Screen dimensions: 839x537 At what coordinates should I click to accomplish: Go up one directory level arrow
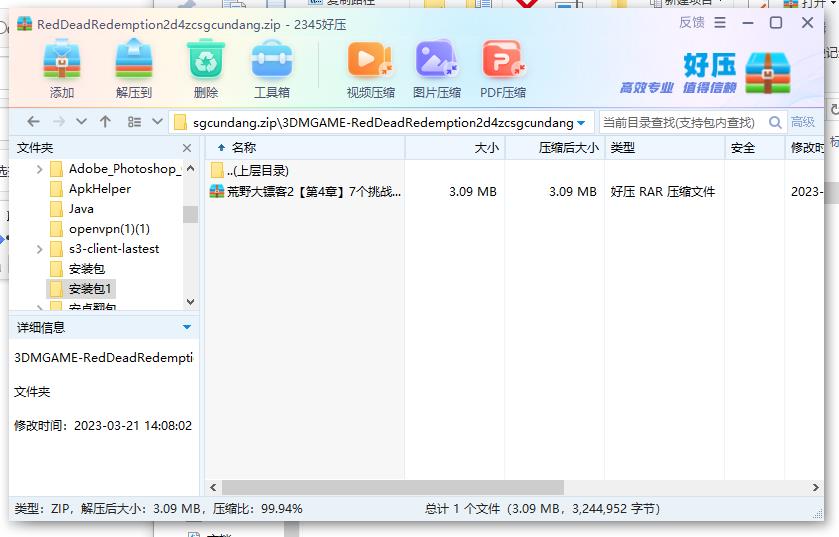pos(105,122)
